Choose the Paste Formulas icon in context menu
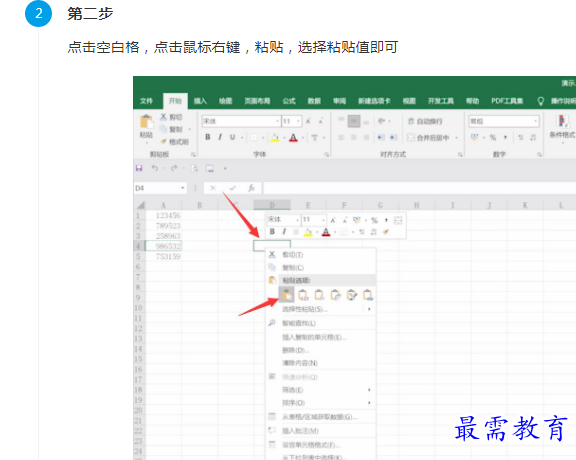576x460 pixels. tap(320, 295)
